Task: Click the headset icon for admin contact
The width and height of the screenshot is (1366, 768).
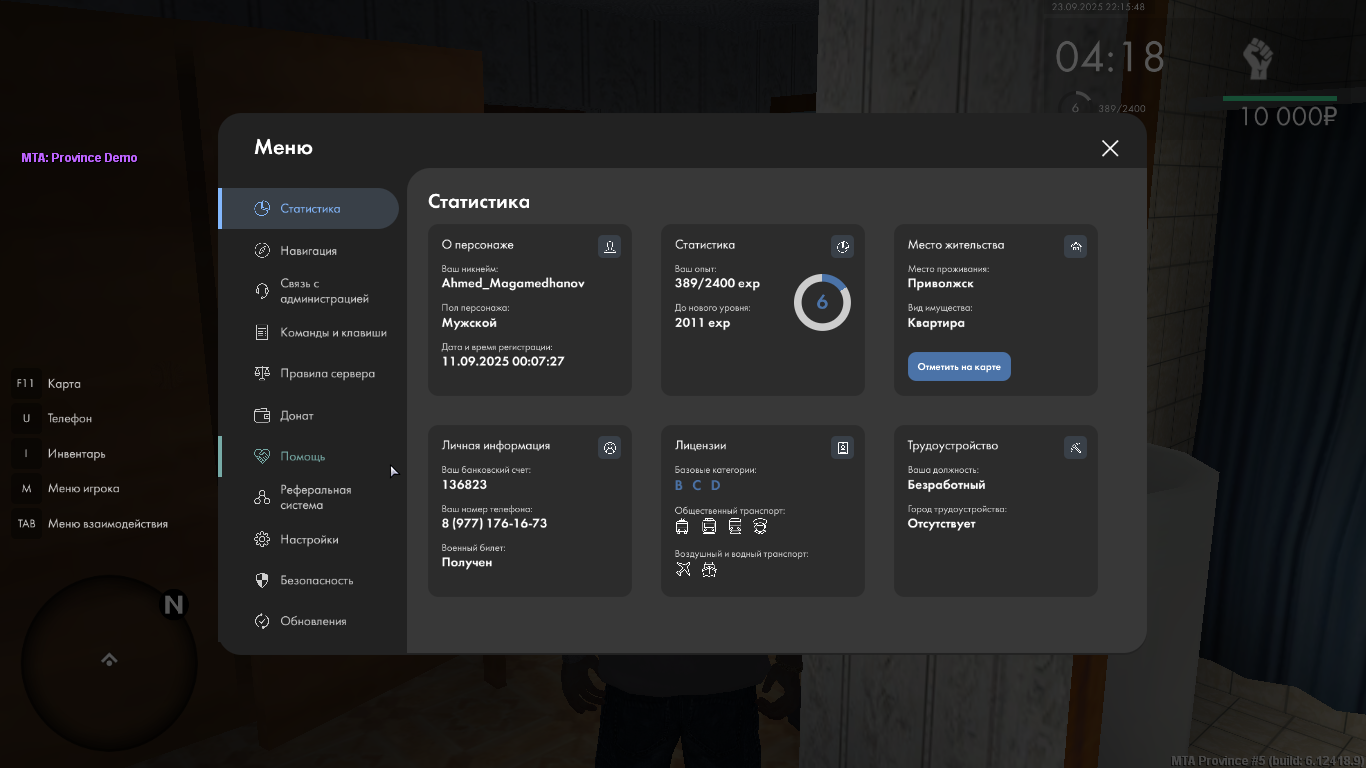Action: tap(262, 291)
